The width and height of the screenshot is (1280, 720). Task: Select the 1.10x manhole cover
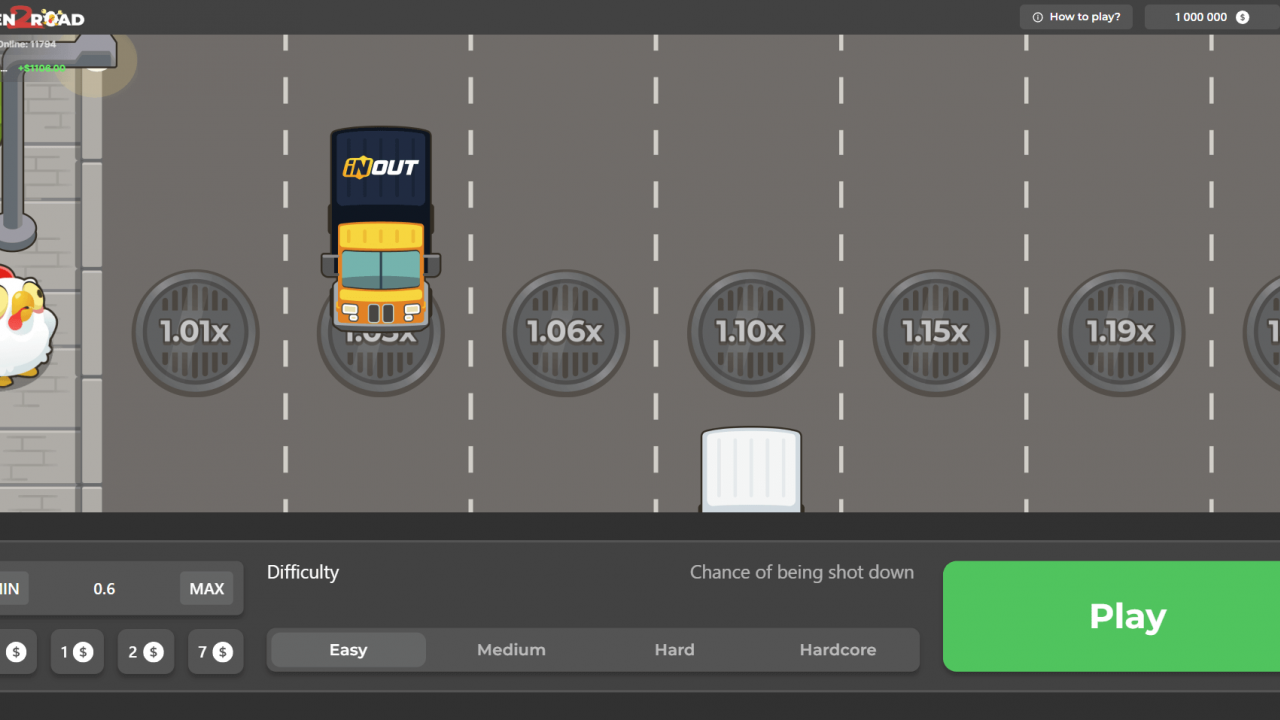coord(750,332)
